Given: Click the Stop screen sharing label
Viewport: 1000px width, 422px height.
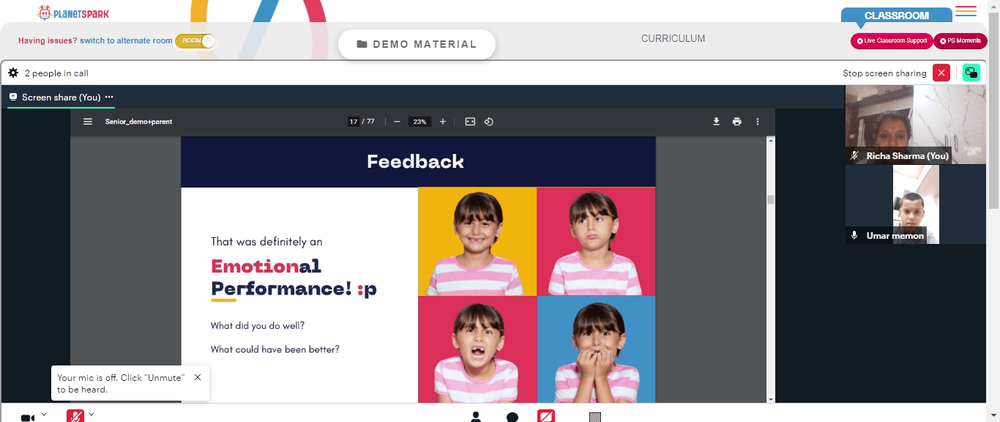Looking at the screenshot, I should click(x=884, y=73).
